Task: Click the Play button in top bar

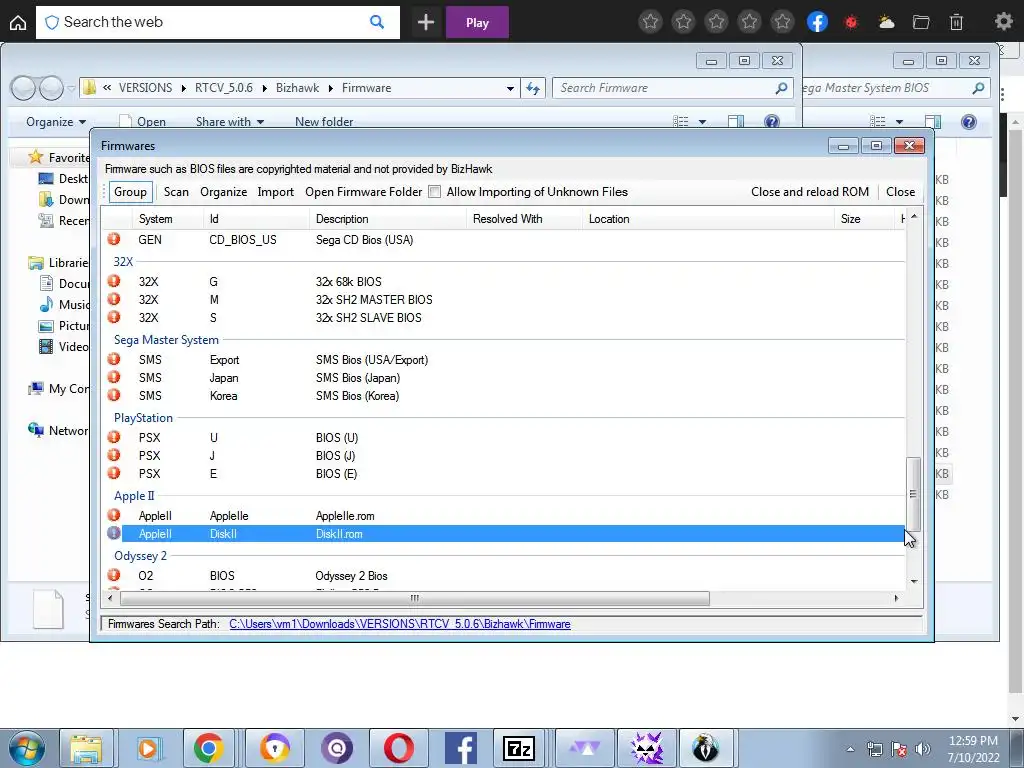Action: point(477,23)
